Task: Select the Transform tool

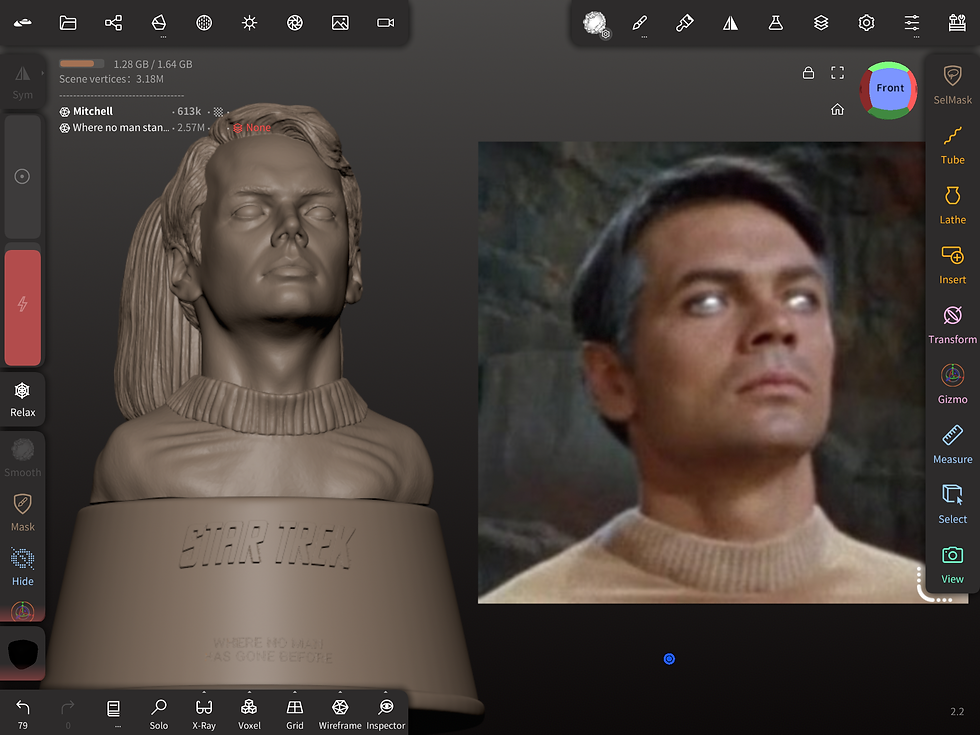Action: pyautogui.click(x=952, y=324)
